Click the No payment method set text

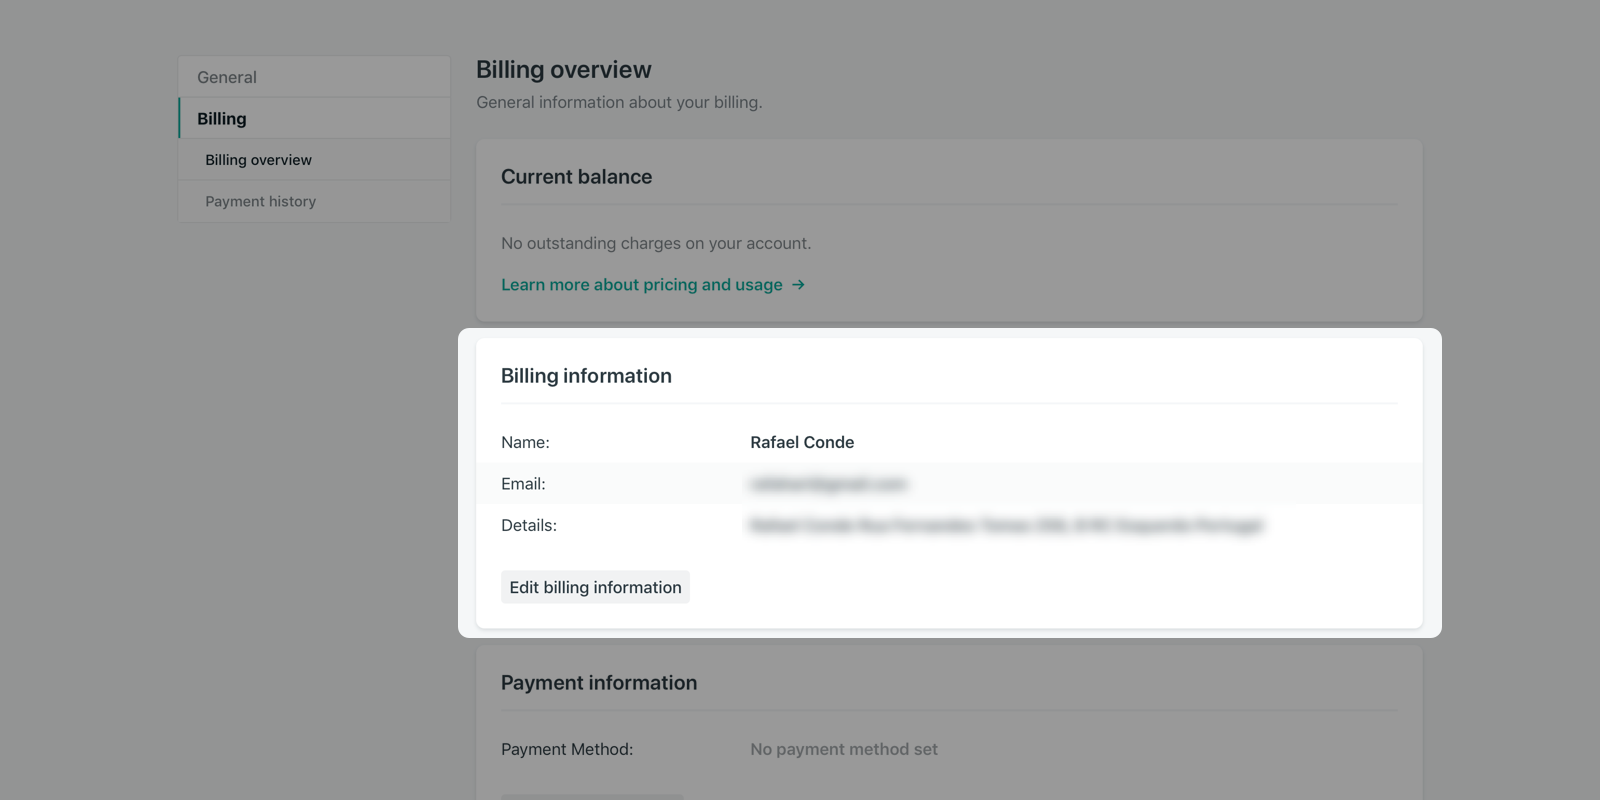[x=843, y=749]
